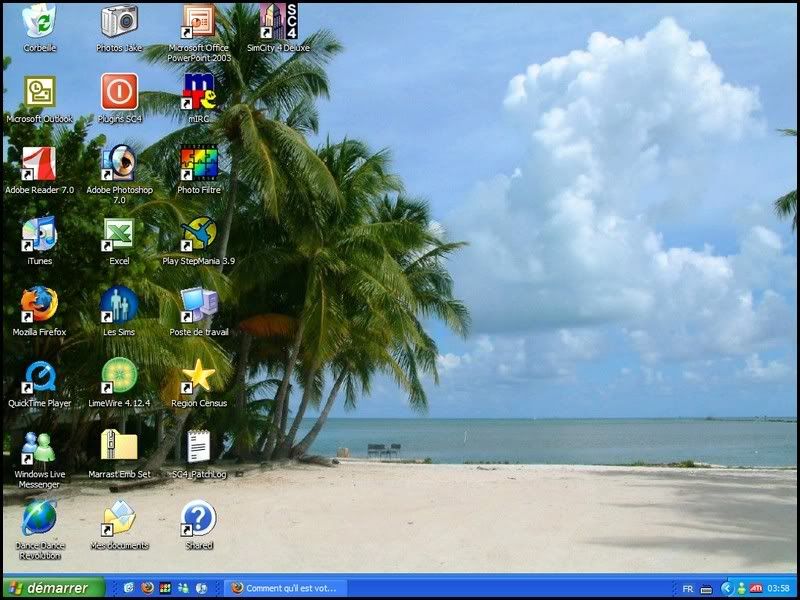
Task: Open the Corbeille recycle bin
Action: coord(38,20)
